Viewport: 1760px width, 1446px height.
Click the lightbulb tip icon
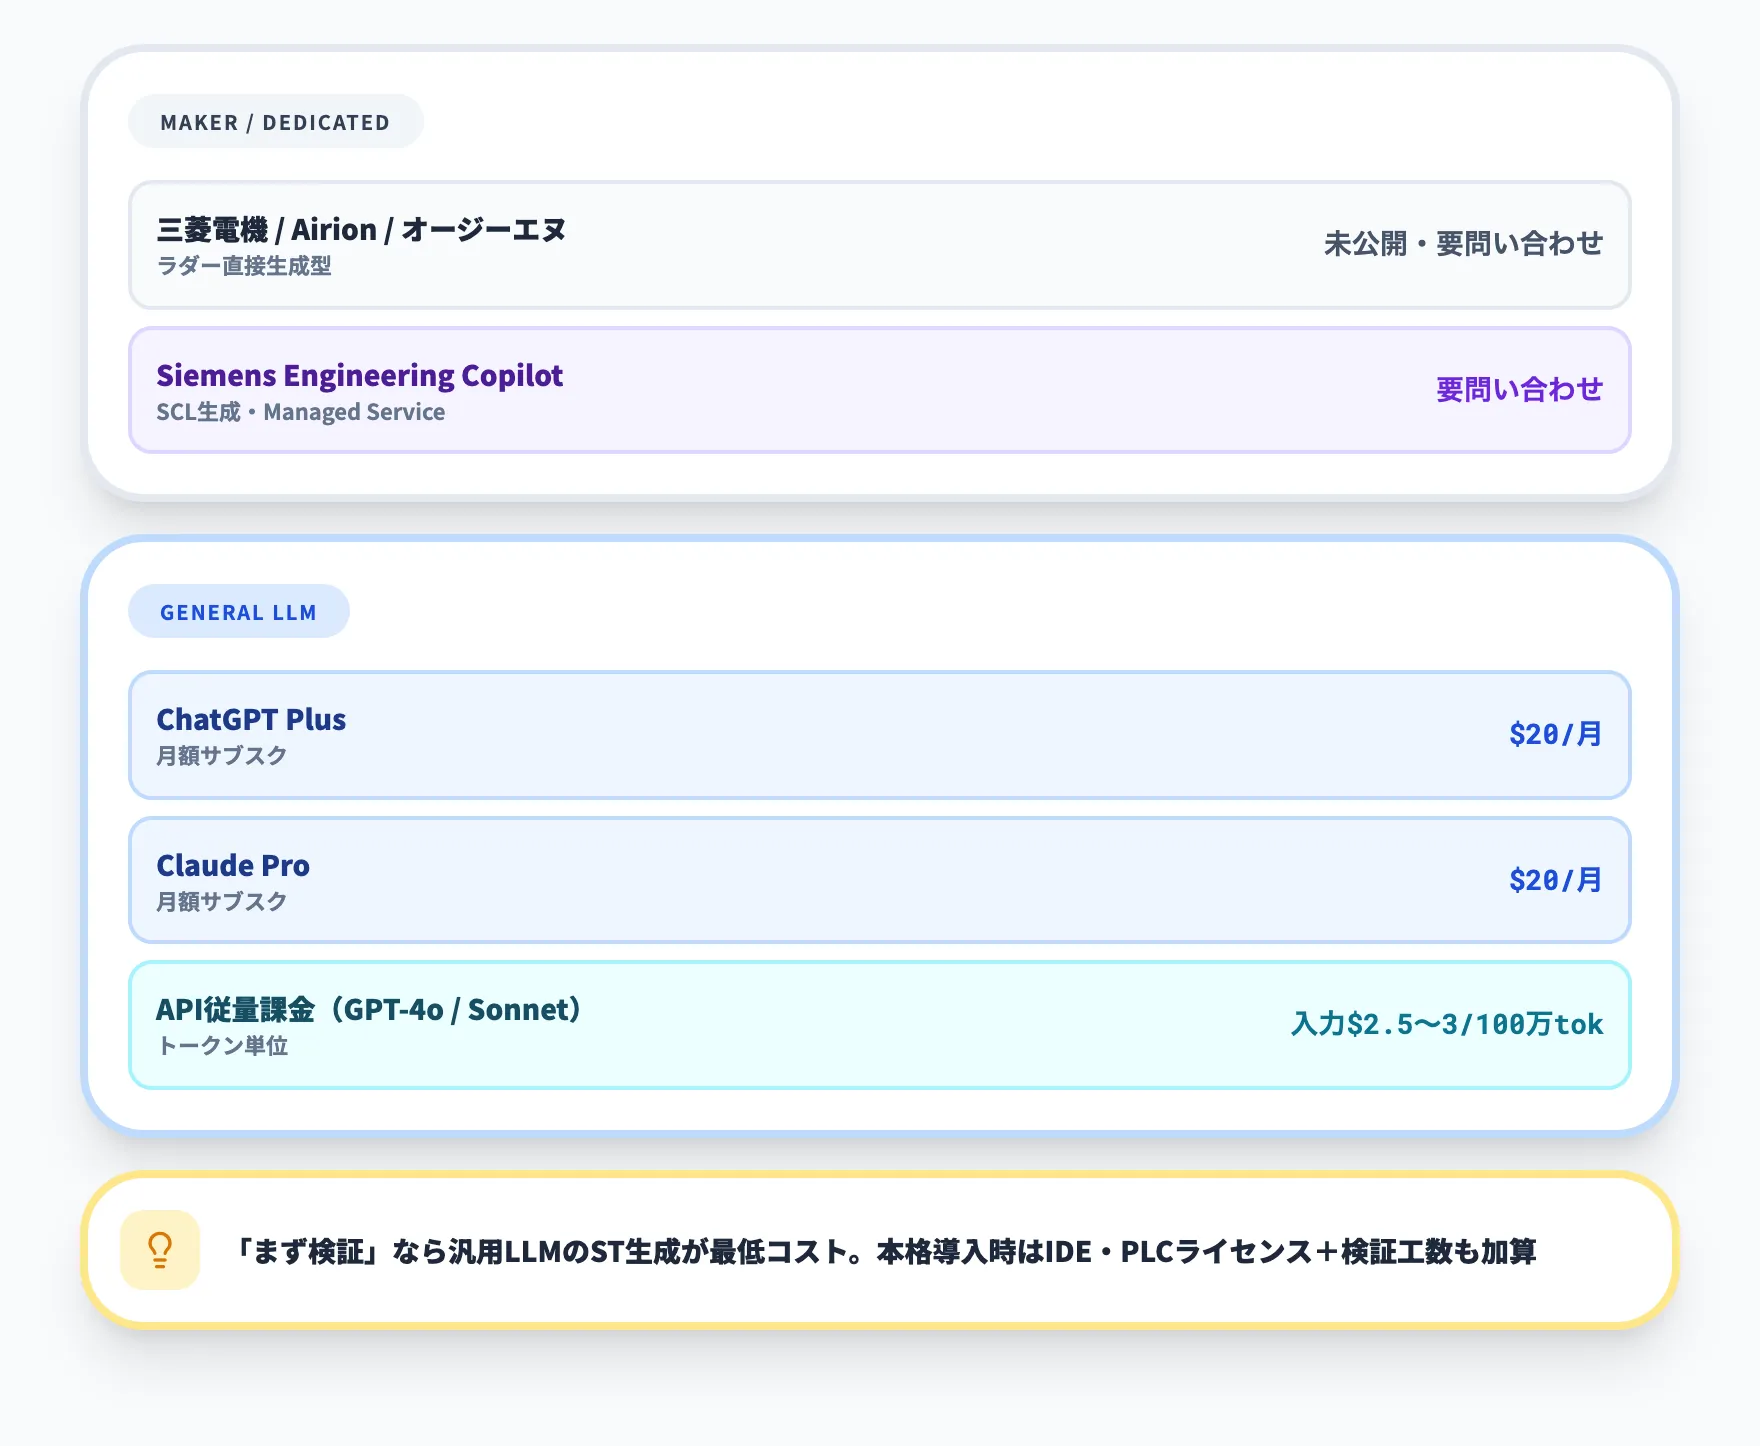pyautogui.click(x=160, y=1250)
